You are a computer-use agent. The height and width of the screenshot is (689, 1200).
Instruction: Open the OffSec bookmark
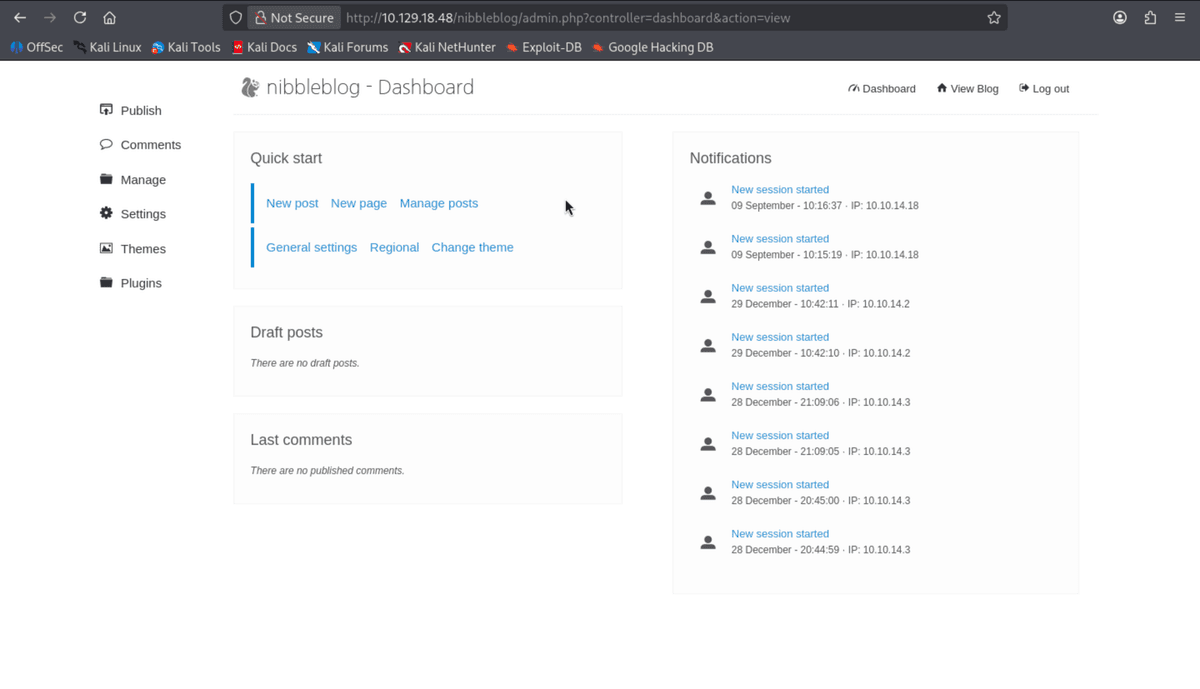(37, 47)
